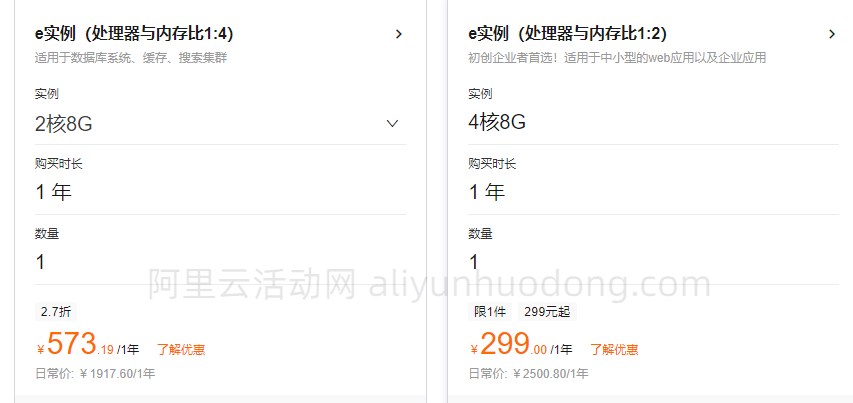Select the 1 年 duration under 2核8G
Viewport: 853px width, 403px height.
[x=53, y=192]
